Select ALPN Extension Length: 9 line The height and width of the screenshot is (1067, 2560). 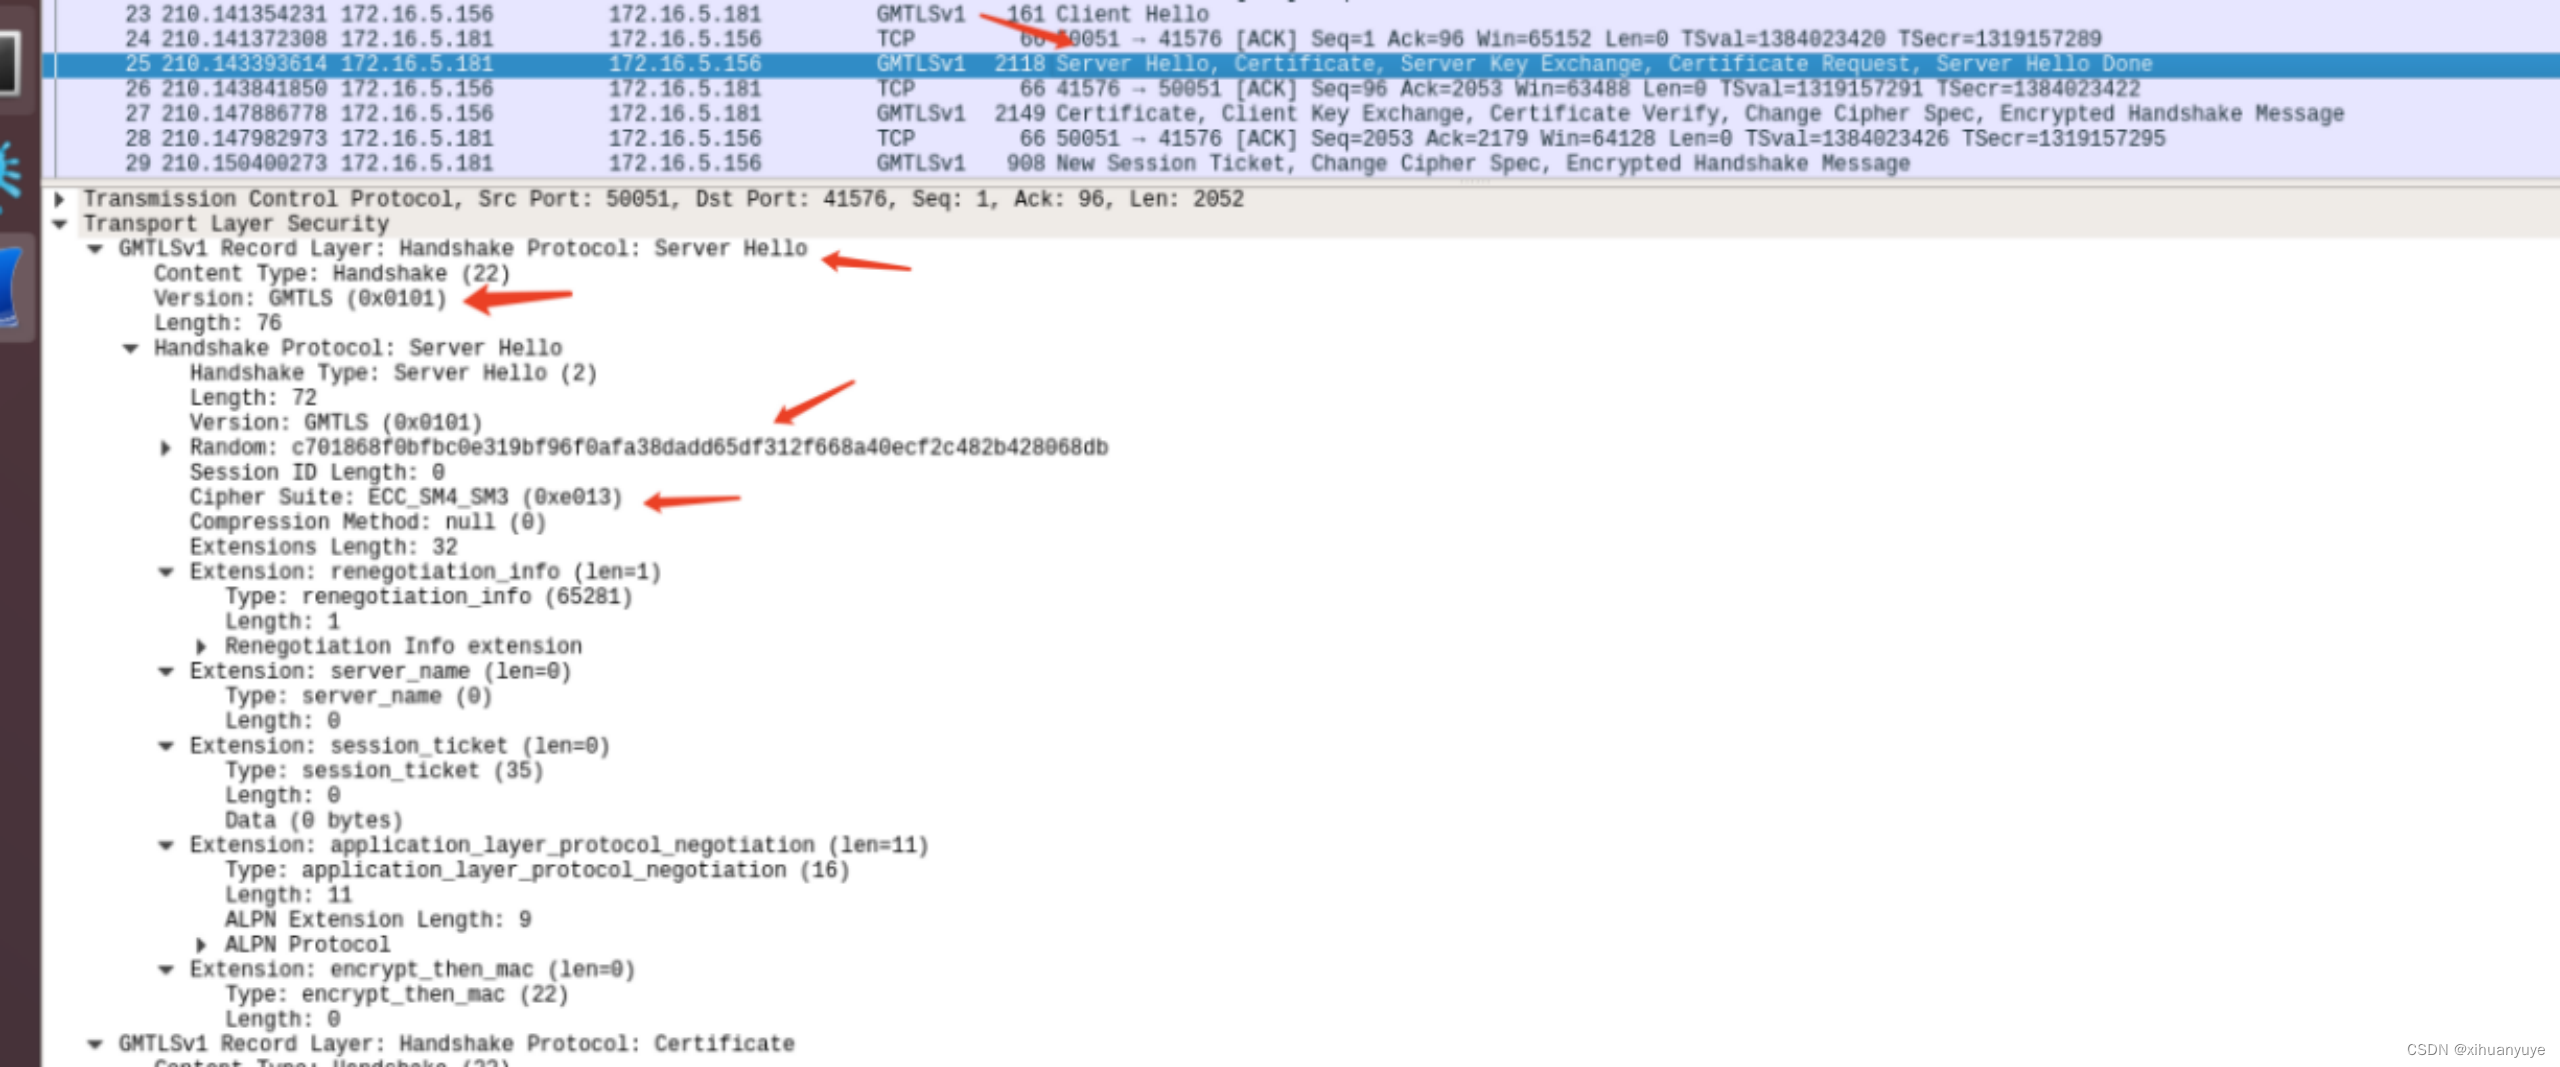pos(378,920)
